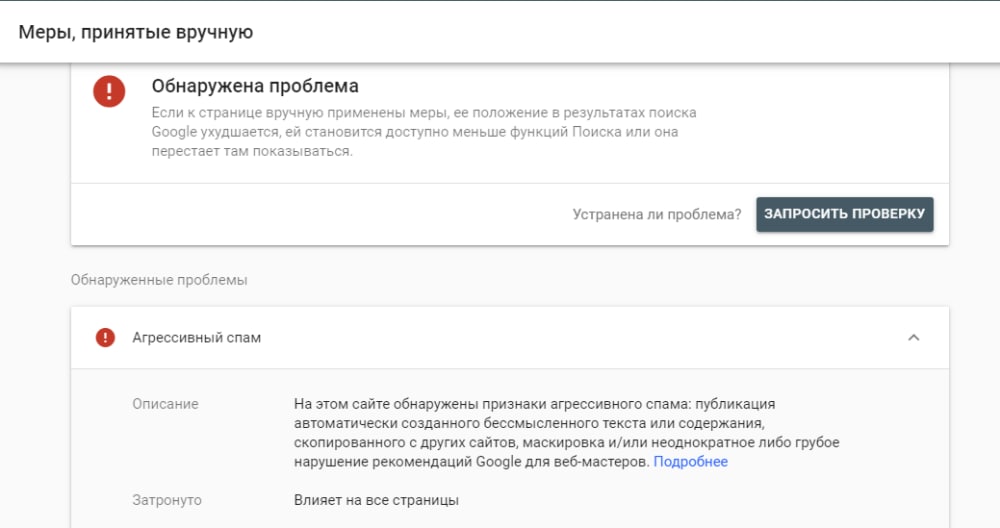Click 'перестает там показываться' text line
The width and height of the screenshot is (1000, 528).
(x=251, y=151)
